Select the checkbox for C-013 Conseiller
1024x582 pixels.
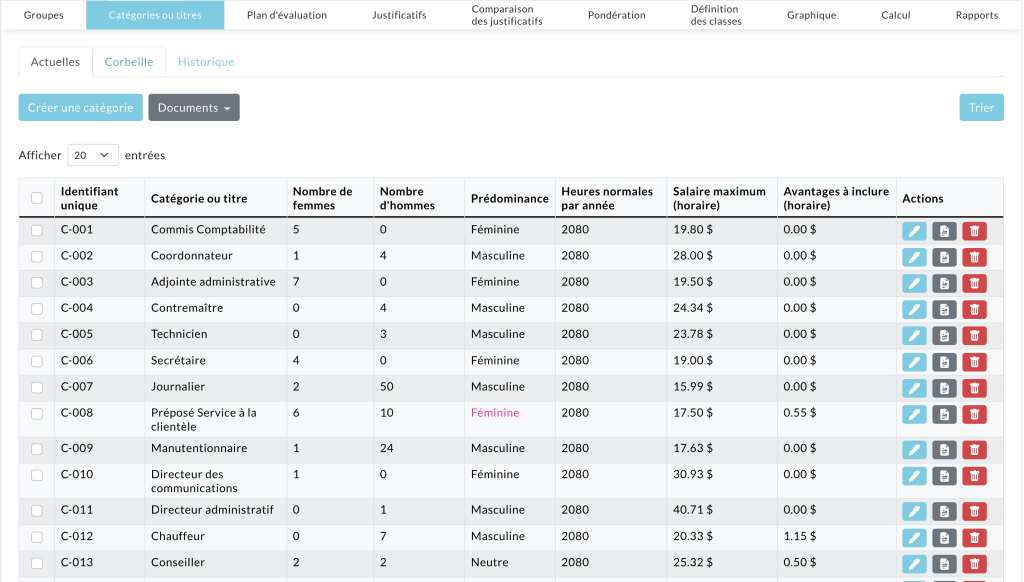[x=37, y=562]
